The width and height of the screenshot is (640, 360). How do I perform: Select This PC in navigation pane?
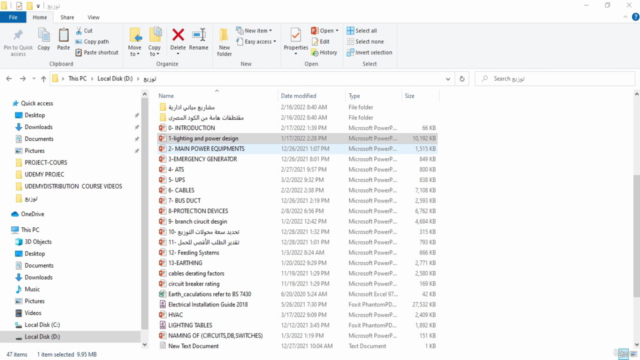click(x=30, y=229)
